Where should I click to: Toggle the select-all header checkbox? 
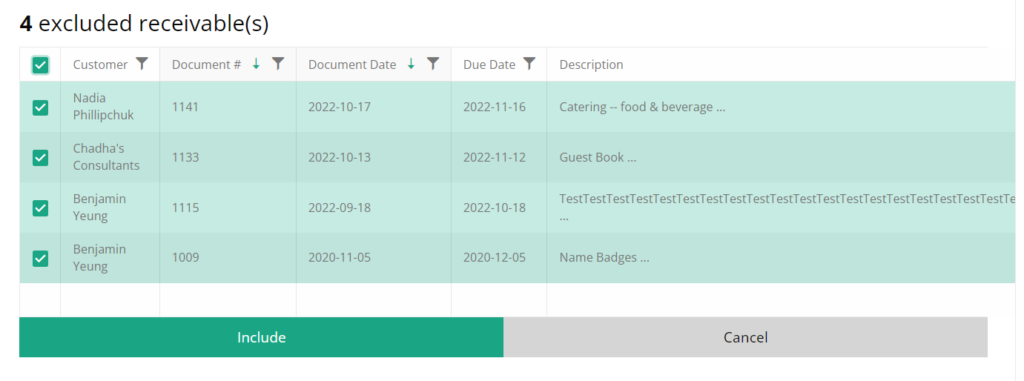(40, 65)
